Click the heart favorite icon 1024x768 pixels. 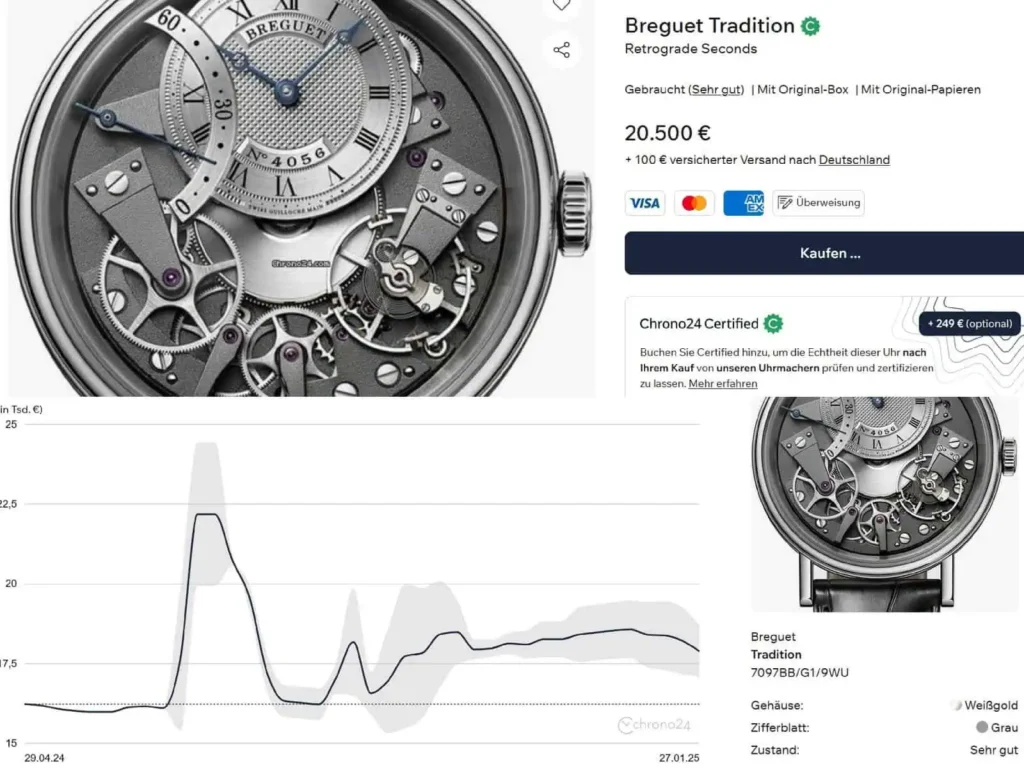[562, 5]
